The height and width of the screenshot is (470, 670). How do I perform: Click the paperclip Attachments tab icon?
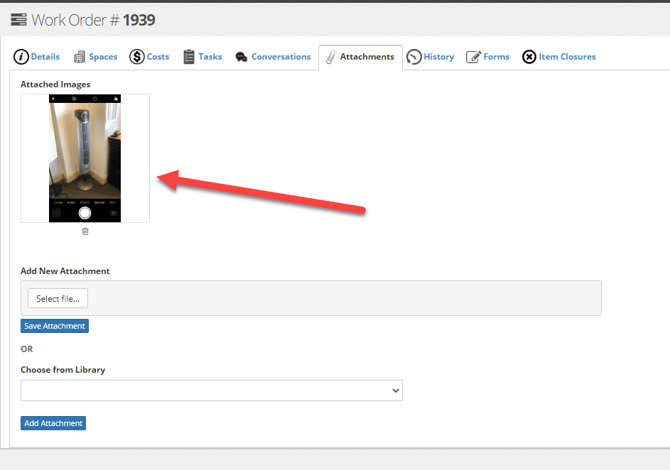coord(330,57)
